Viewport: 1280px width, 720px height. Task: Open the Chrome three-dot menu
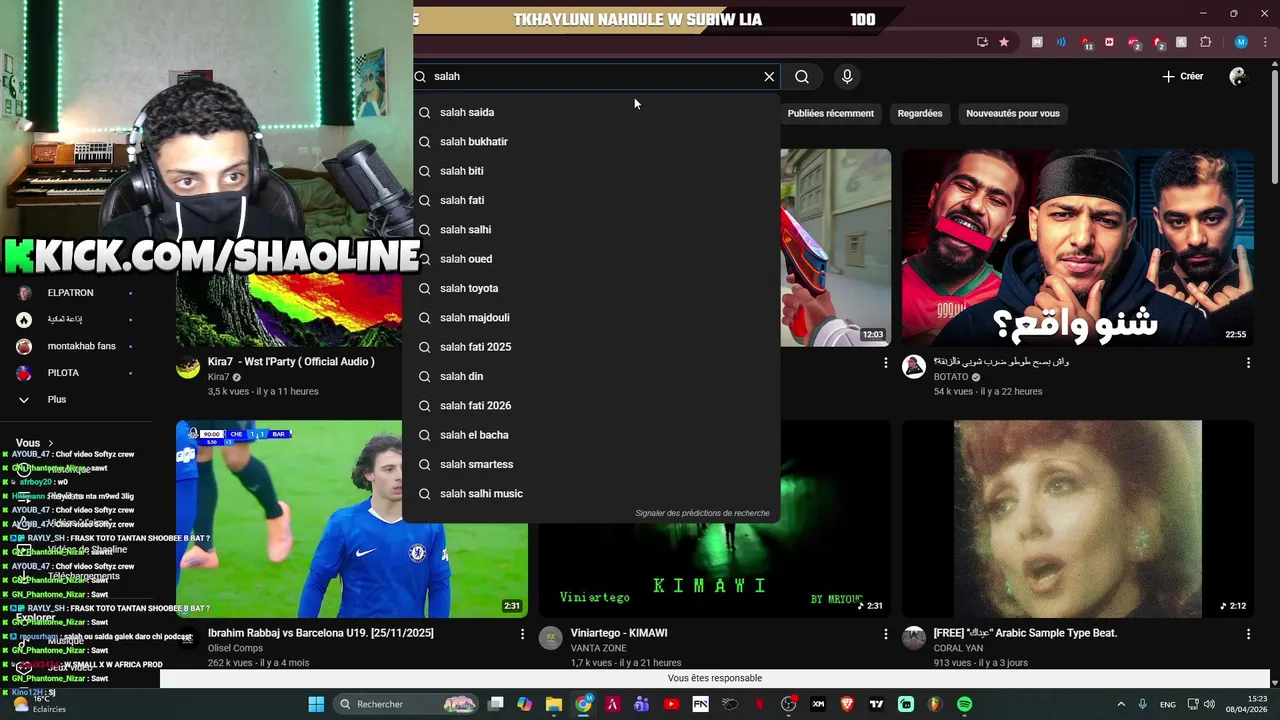pos(1265,42)
